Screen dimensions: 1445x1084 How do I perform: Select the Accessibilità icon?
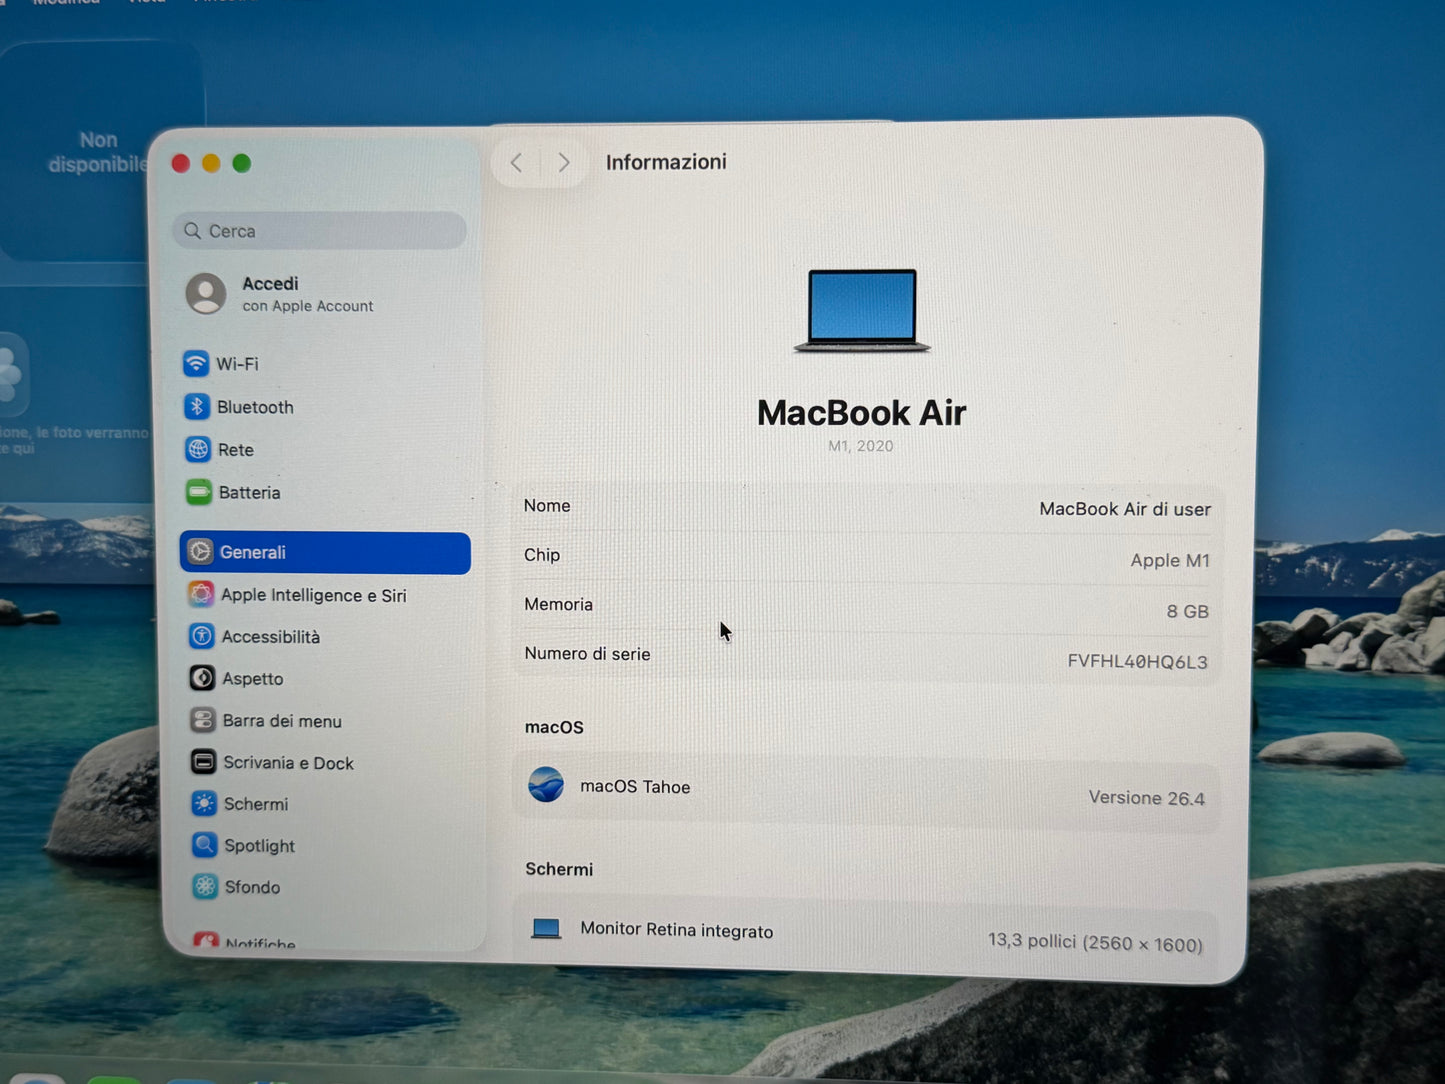202,636
